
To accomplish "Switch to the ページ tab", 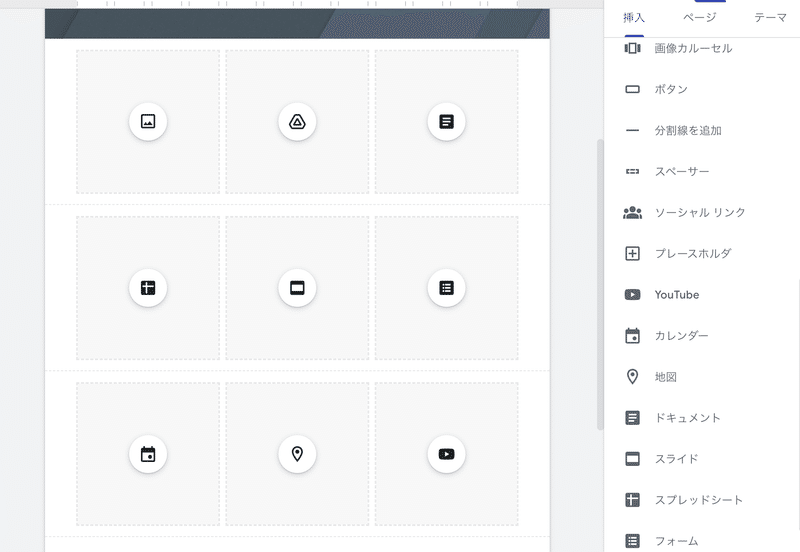I will click(699, 18).
